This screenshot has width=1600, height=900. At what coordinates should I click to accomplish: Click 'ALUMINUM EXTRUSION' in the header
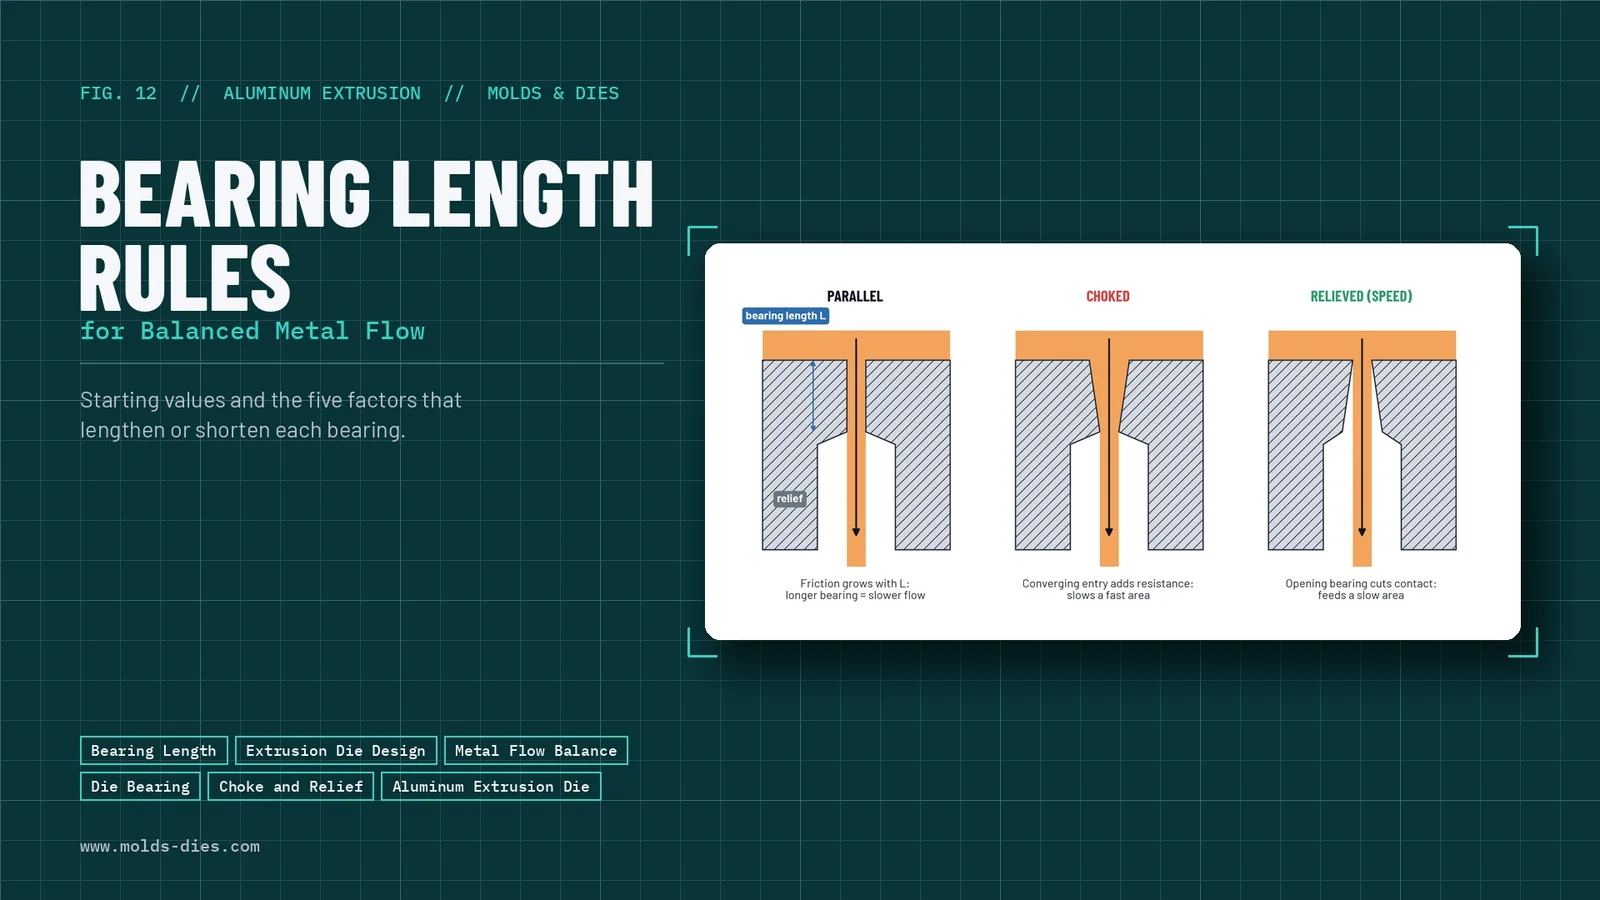(322, 93)
